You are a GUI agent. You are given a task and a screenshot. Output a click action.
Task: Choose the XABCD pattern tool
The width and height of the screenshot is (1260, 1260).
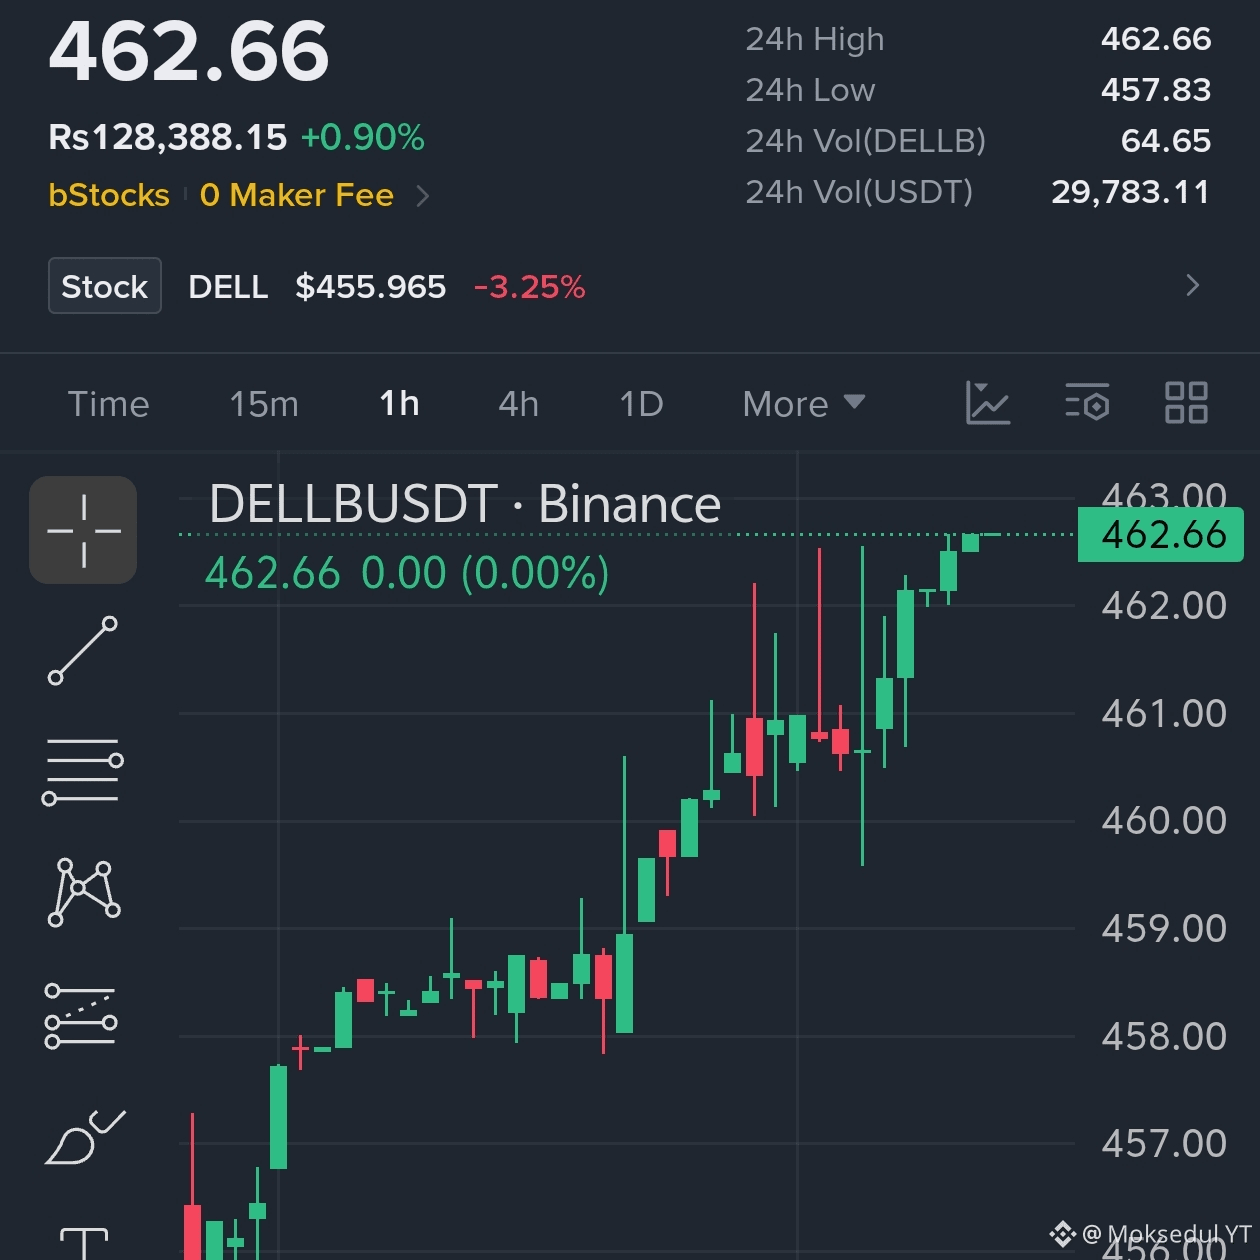pos(84,892)
